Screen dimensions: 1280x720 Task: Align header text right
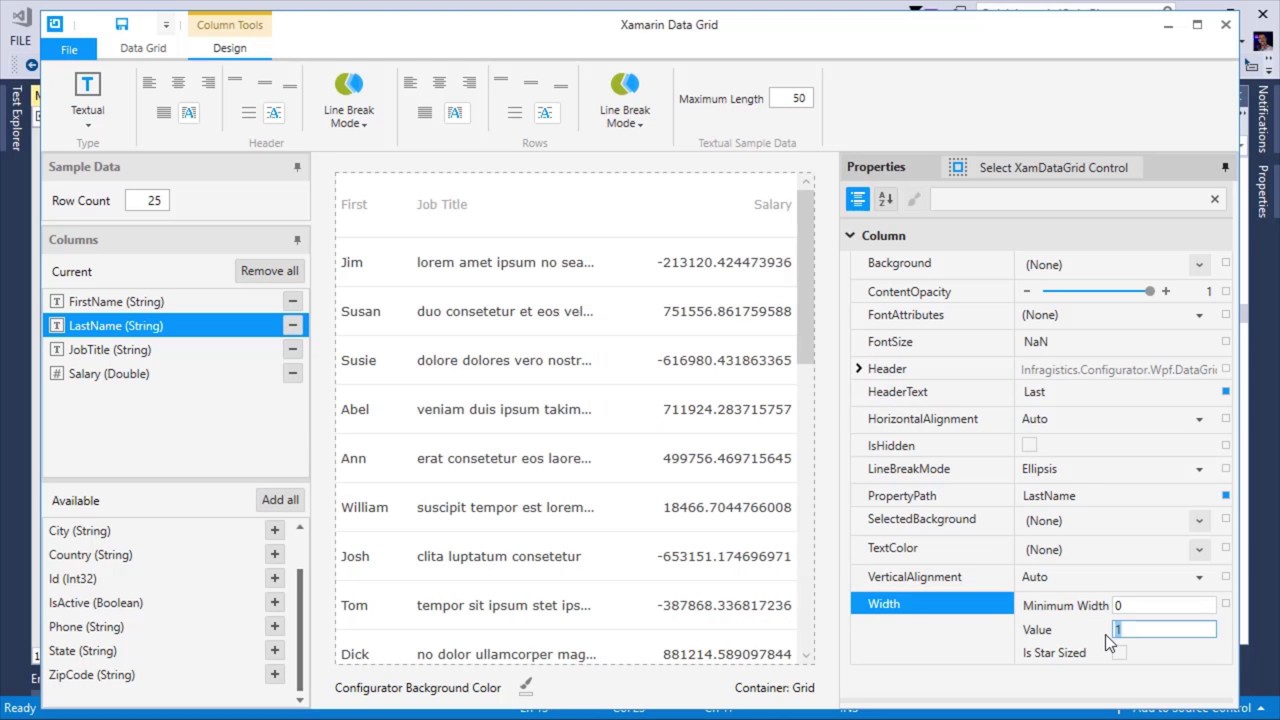[x=208, y=83]
